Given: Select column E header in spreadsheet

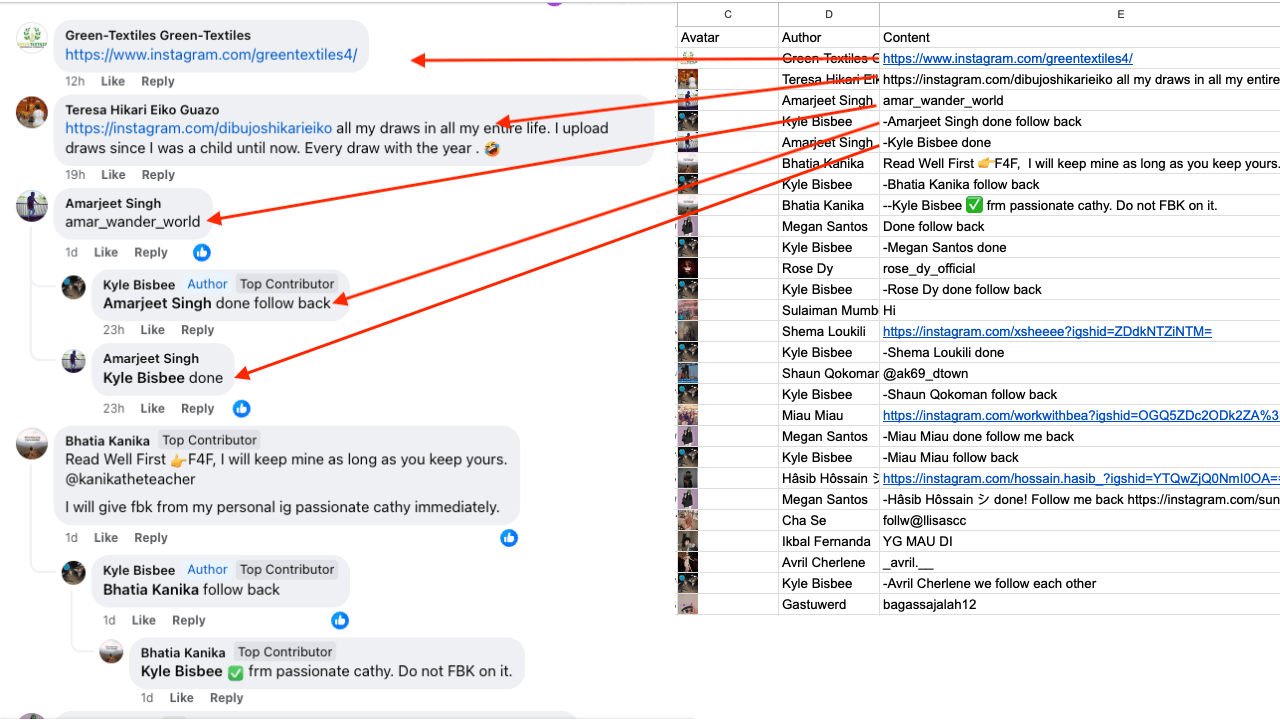Looking at the screenshot, I should tap(1120, 14).
